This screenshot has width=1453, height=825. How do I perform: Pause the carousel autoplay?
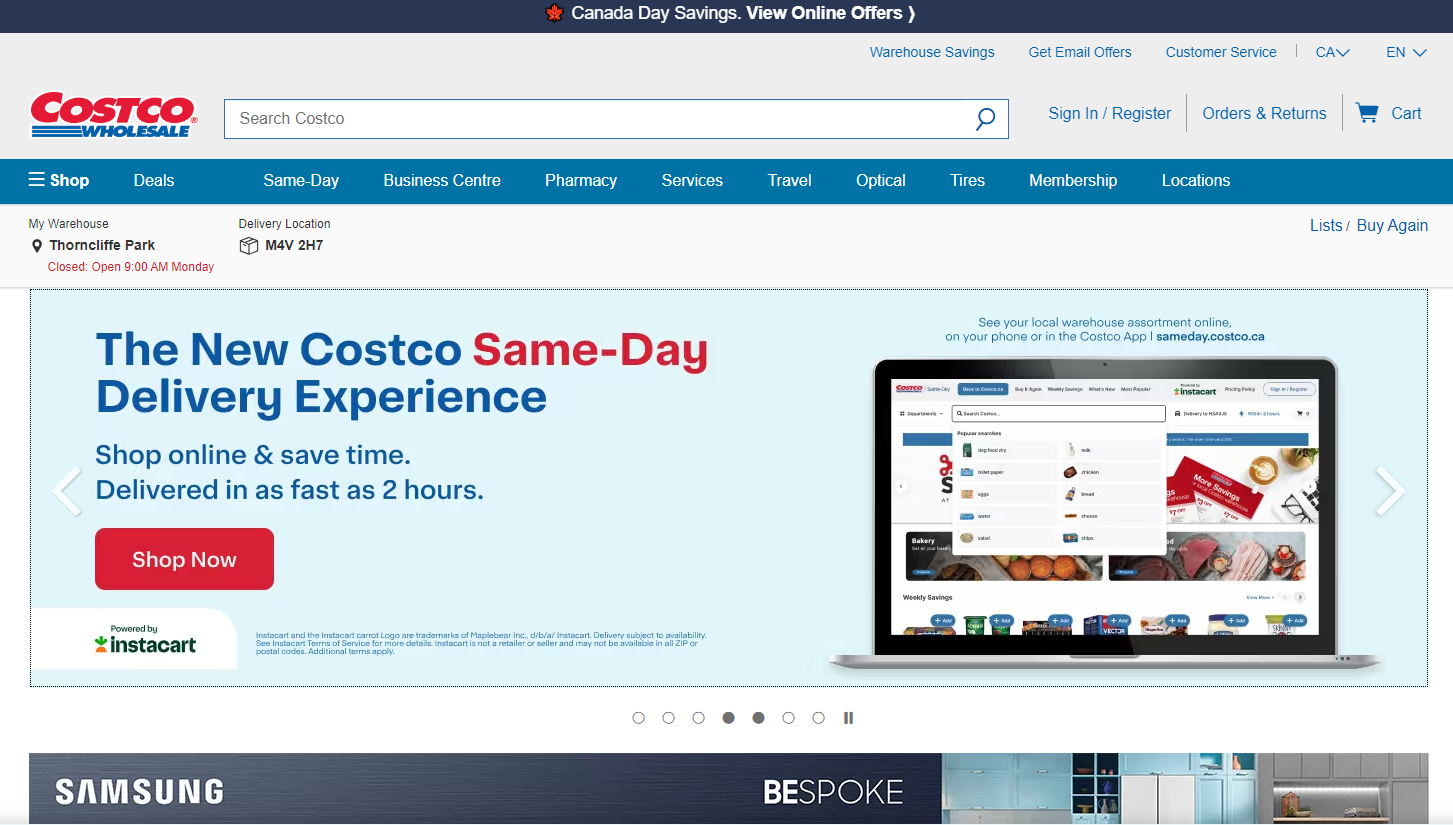848,718
